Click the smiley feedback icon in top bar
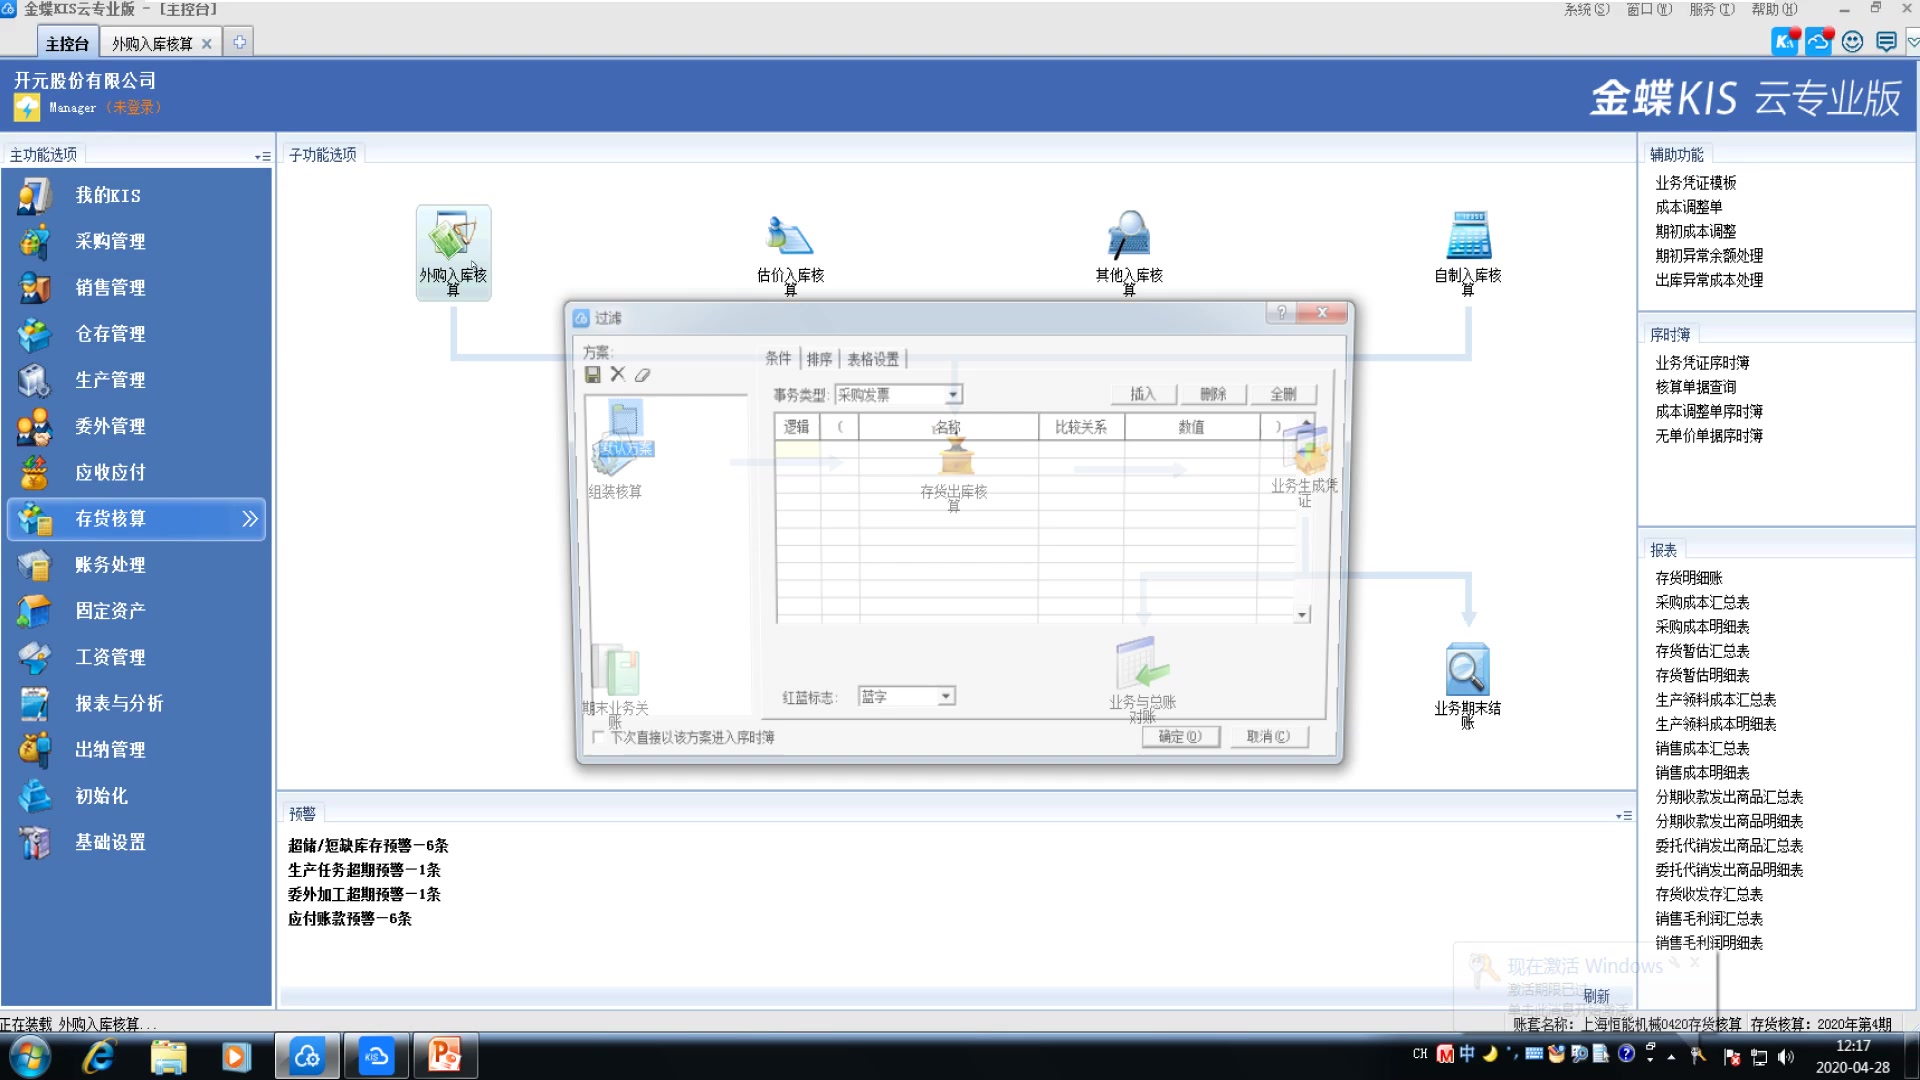1920x1080 pixels. (1853, 41)
